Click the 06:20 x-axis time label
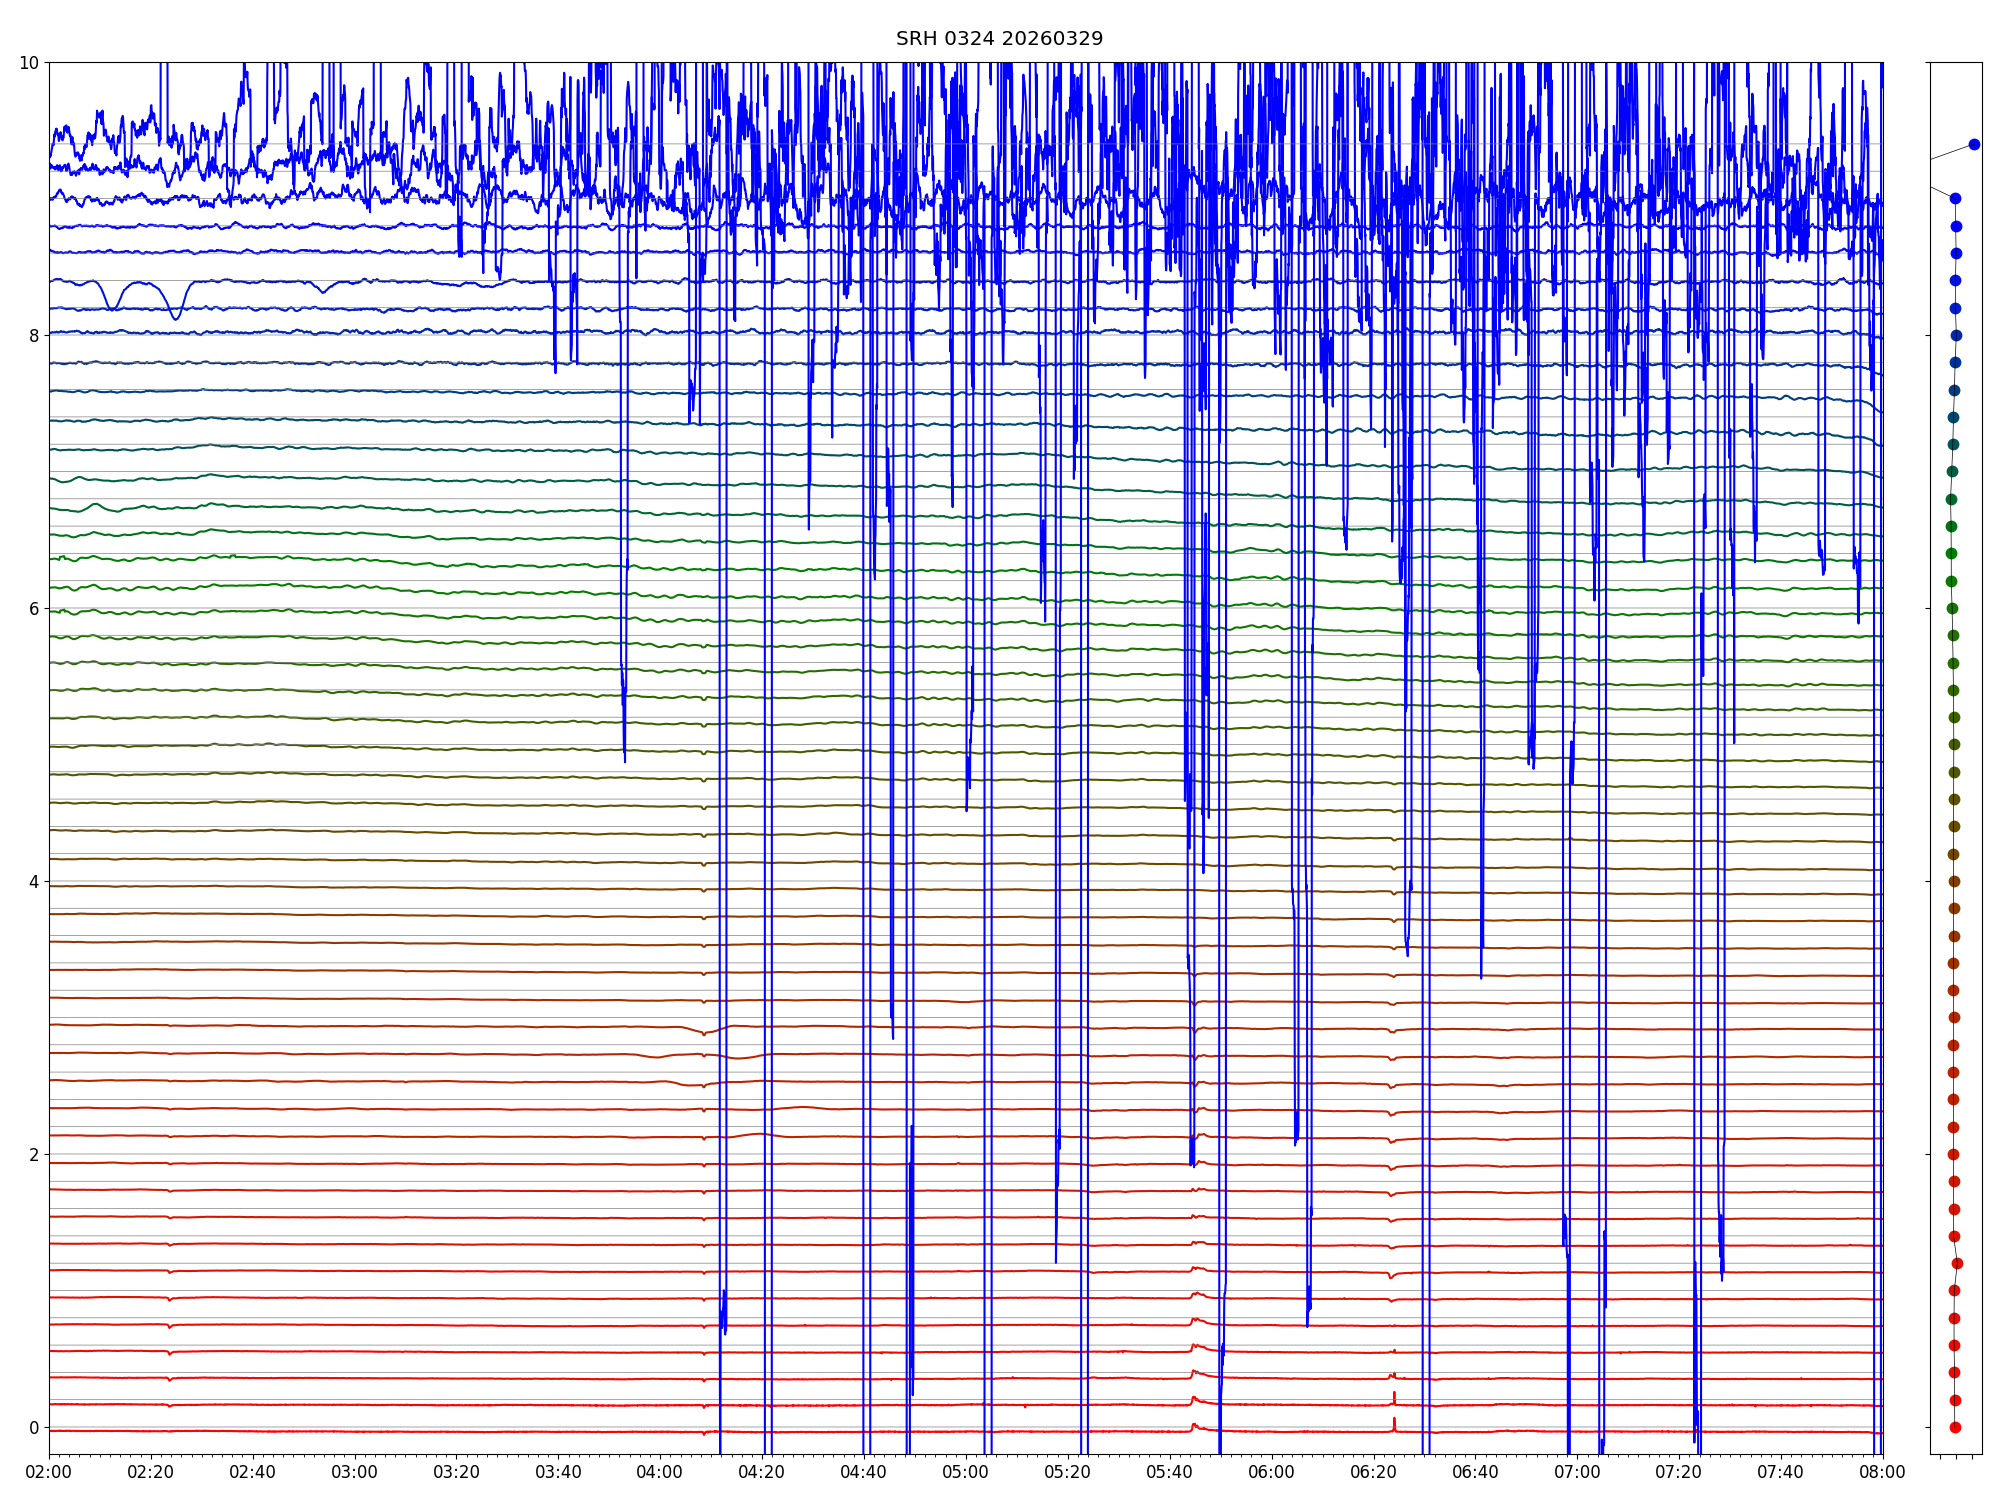2000x1500 pixels. (x=1373, y=1472)
